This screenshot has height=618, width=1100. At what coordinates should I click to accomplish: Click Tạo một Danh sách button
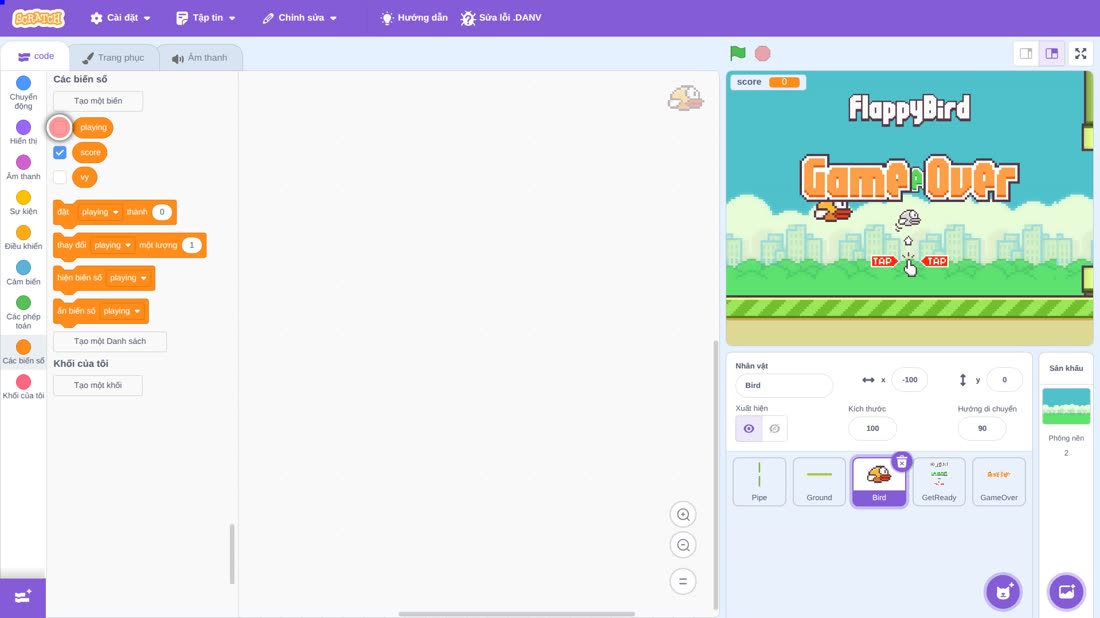coord(110,341)
